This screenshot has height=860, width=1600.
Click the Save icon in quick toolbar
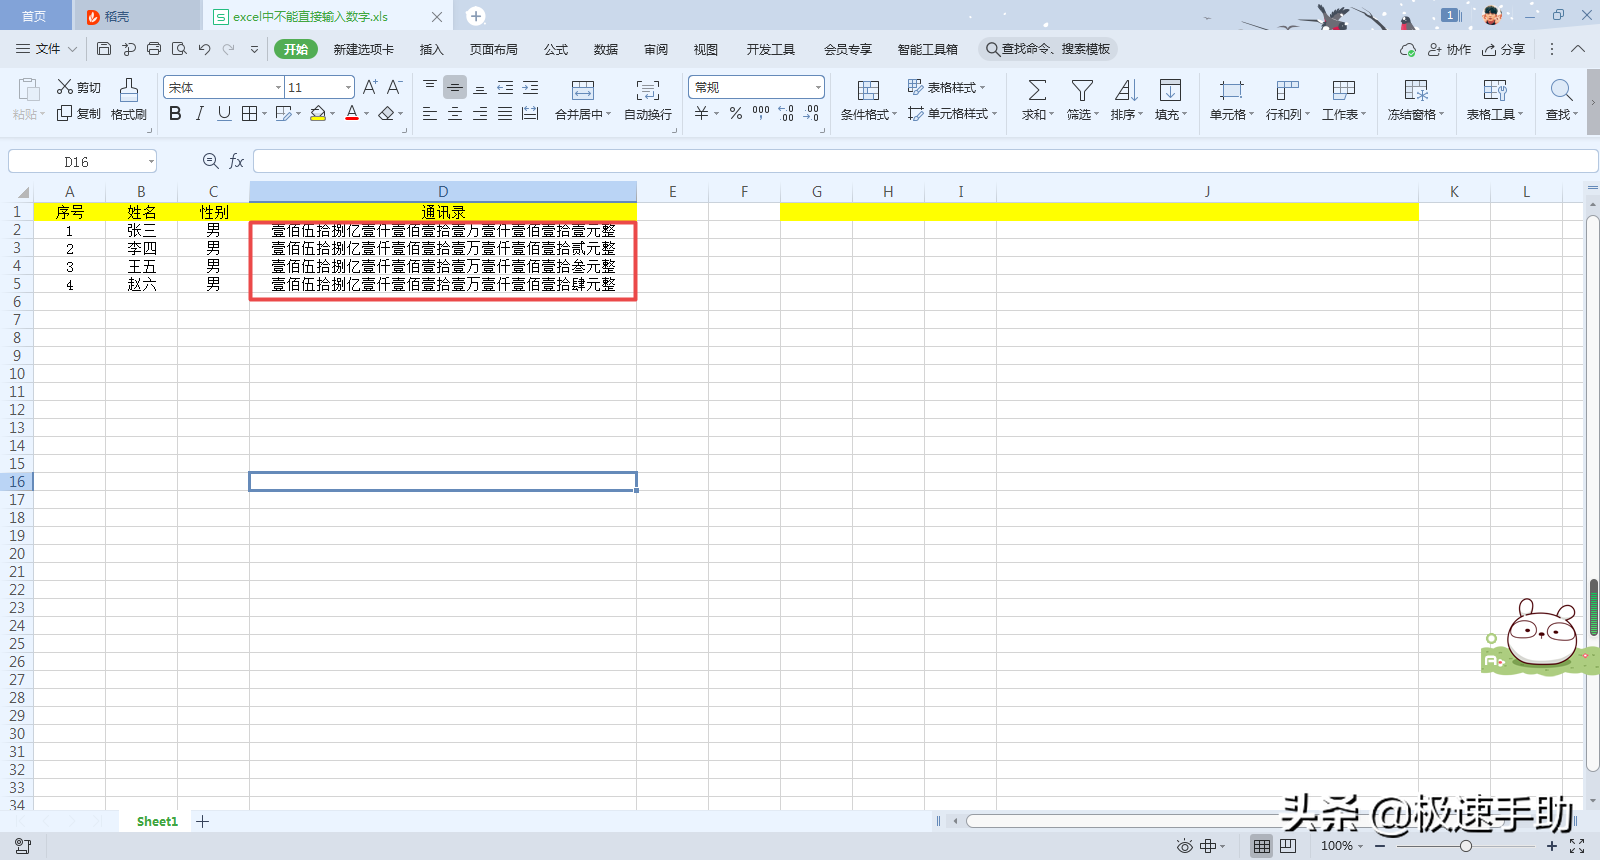tap(104, 49)
